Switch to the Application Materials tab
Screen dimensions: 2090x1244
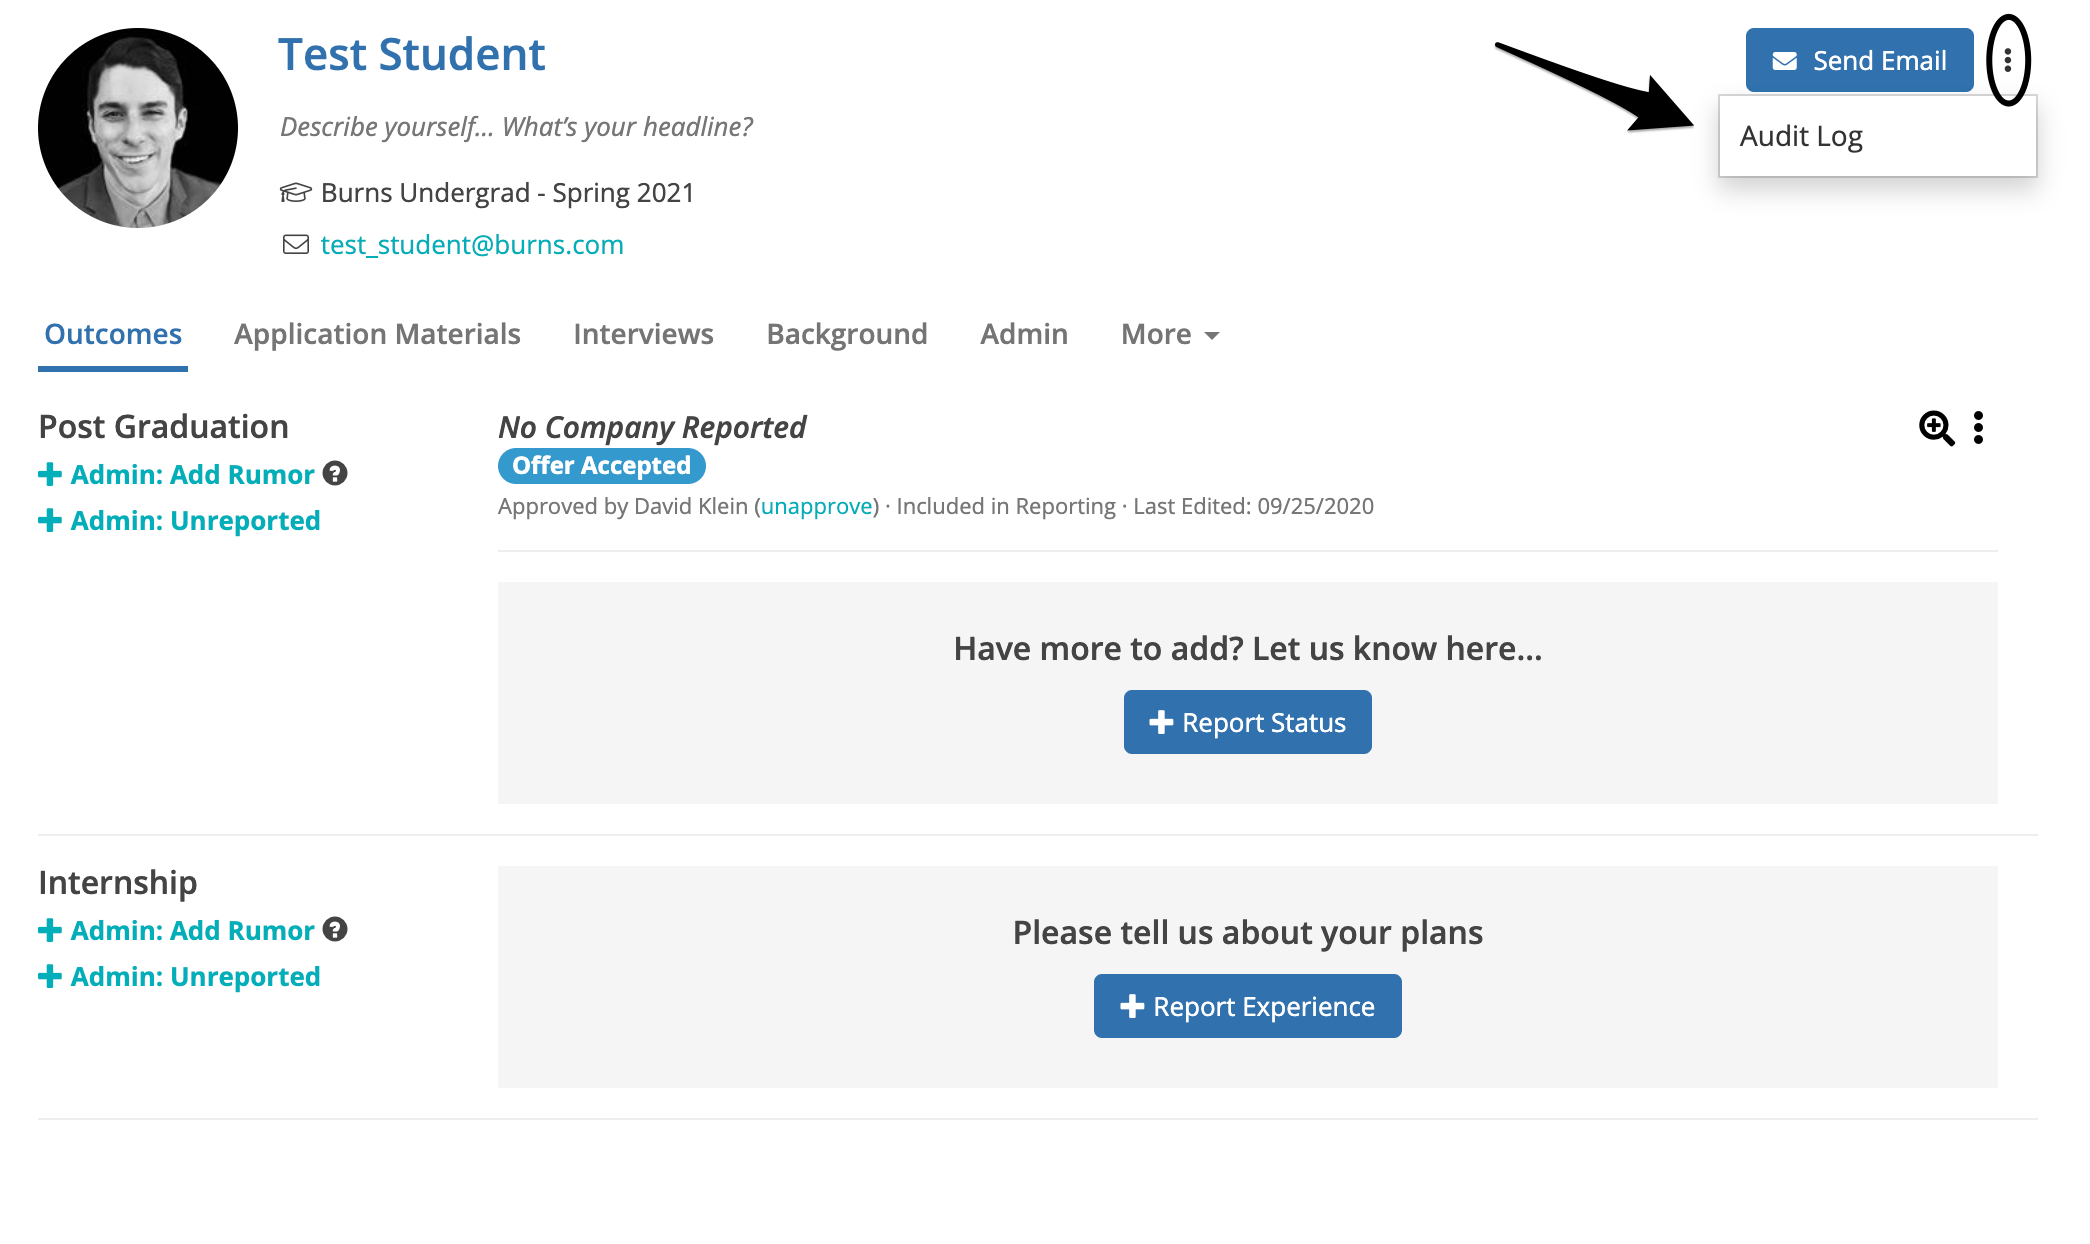377,334
